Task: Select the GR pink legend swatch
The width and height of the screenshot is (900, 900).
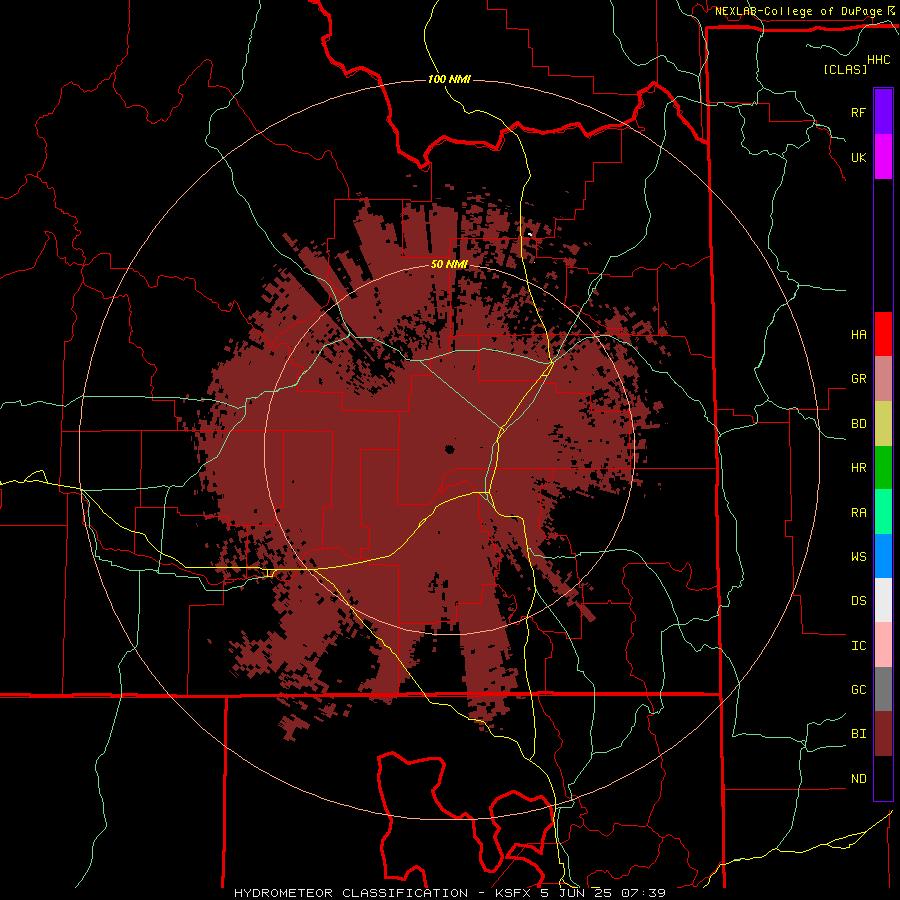Action: pos(883,379)
